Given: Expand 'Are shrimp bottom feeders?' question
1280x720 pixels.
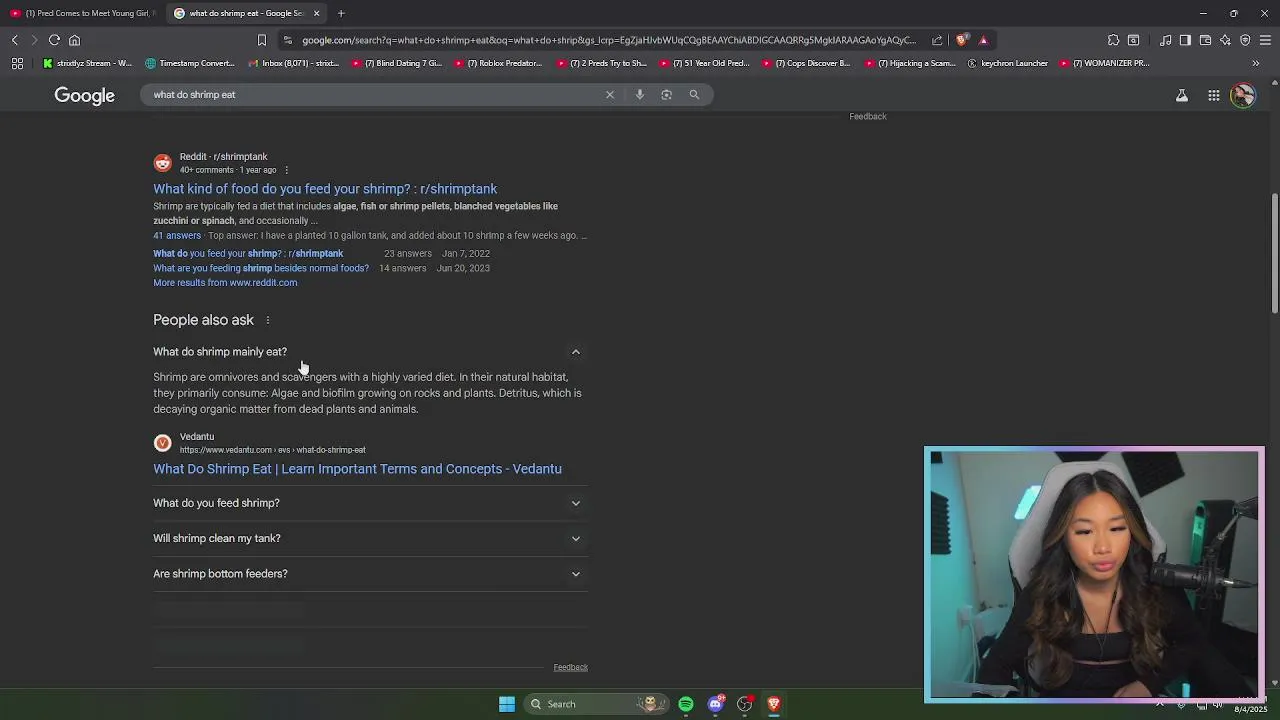Looking at the screenshot, I should pyautogui.click(x=370, y=574).
